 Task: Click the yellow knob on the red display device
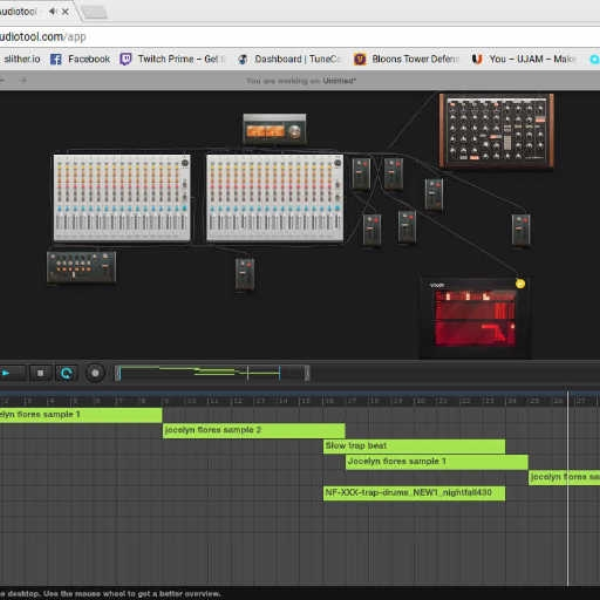520,284
